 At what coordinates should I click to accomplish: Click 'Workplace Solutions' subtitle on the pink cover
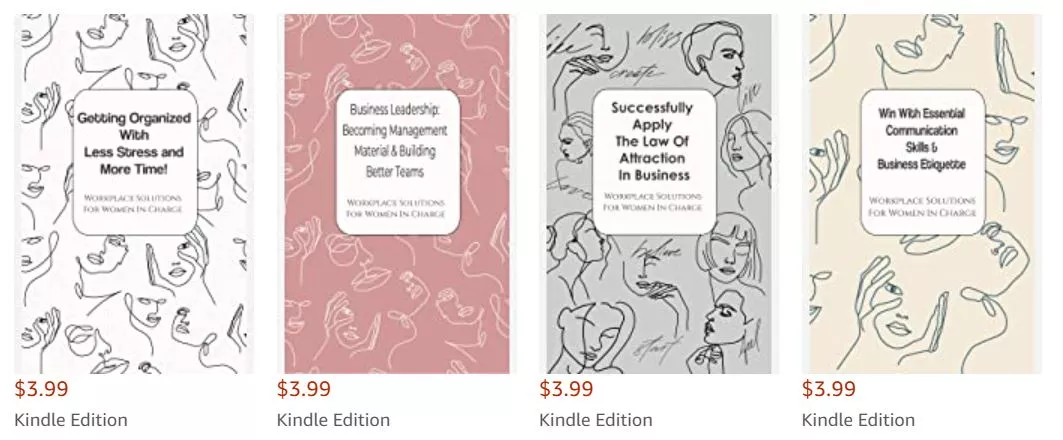(394, 209)
